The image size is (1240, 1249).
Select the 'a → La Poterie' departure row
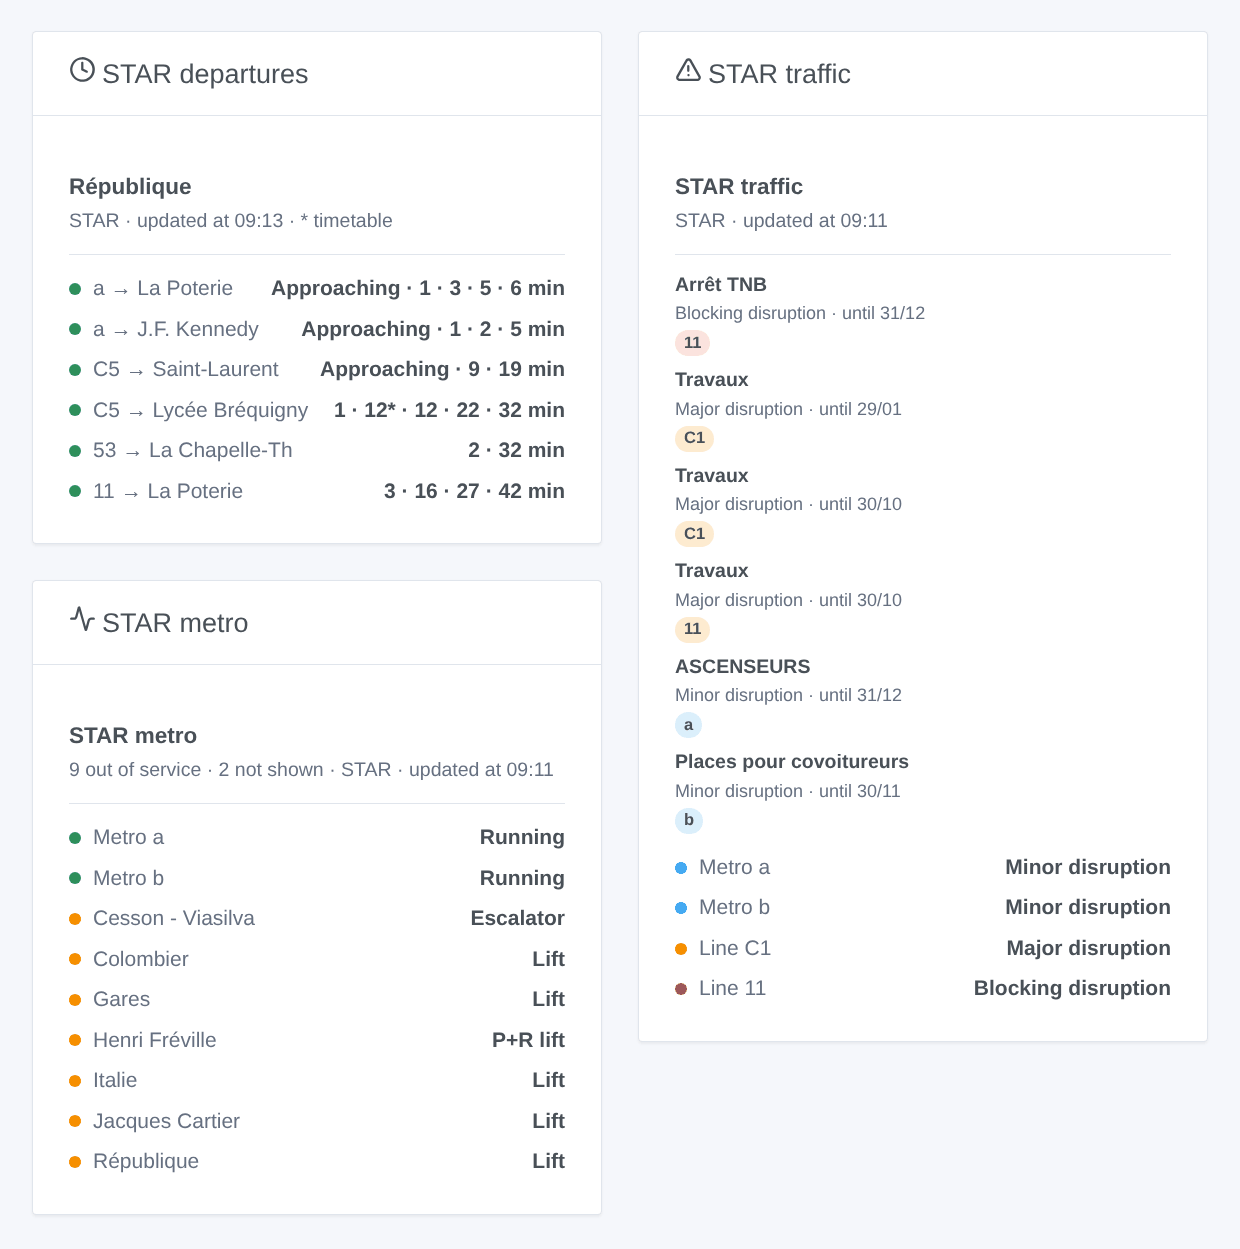click(317, 288)
